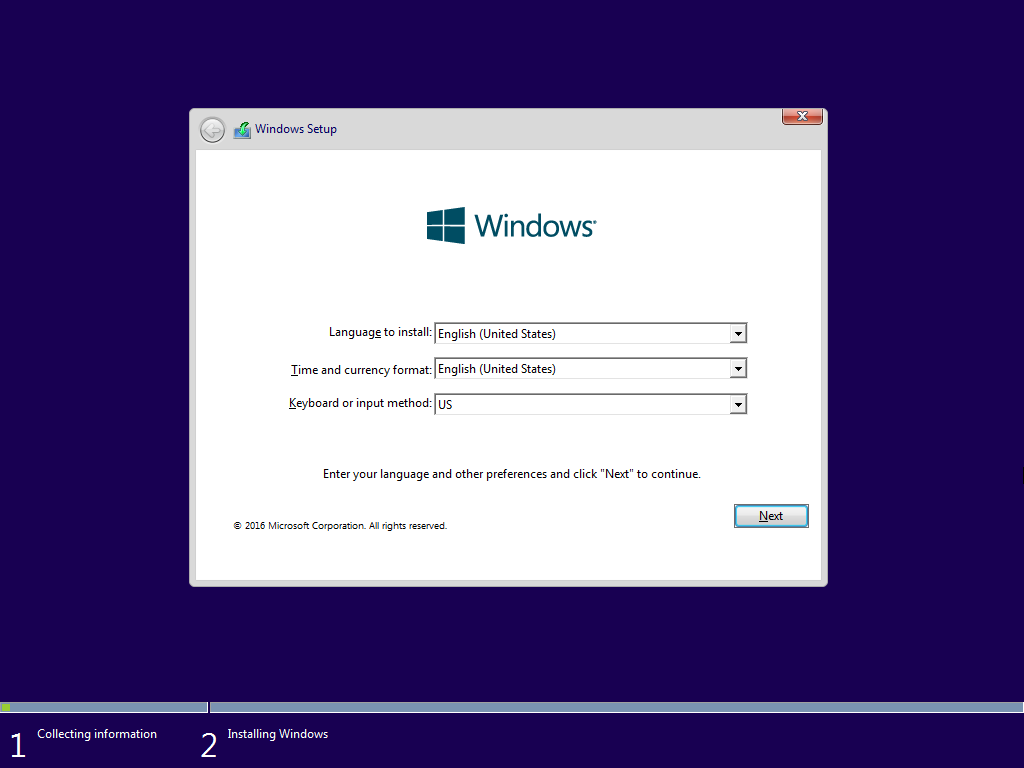Image resolution: width=1024 pixels, height=768 pixels.
Task: Click the large step number 2
Action: coord(208,745)
